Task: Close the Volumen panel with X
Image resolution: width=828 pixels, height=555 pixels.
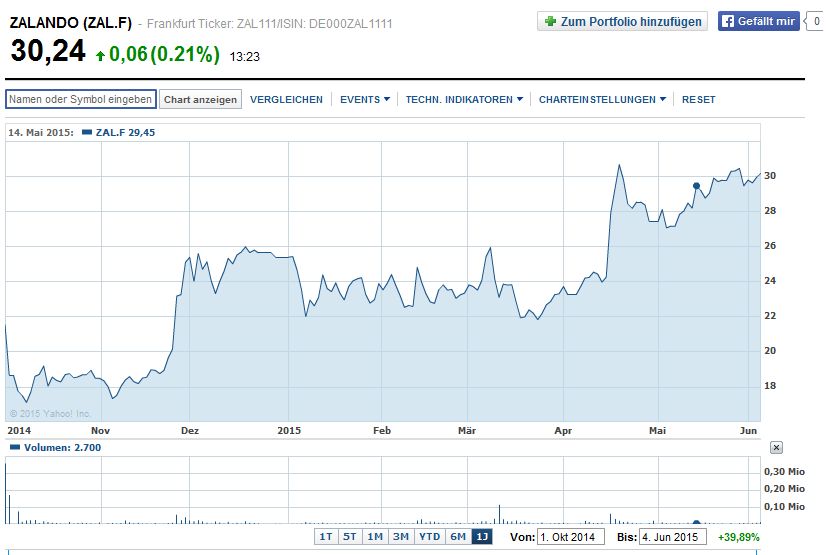Action: pos(776,447)
